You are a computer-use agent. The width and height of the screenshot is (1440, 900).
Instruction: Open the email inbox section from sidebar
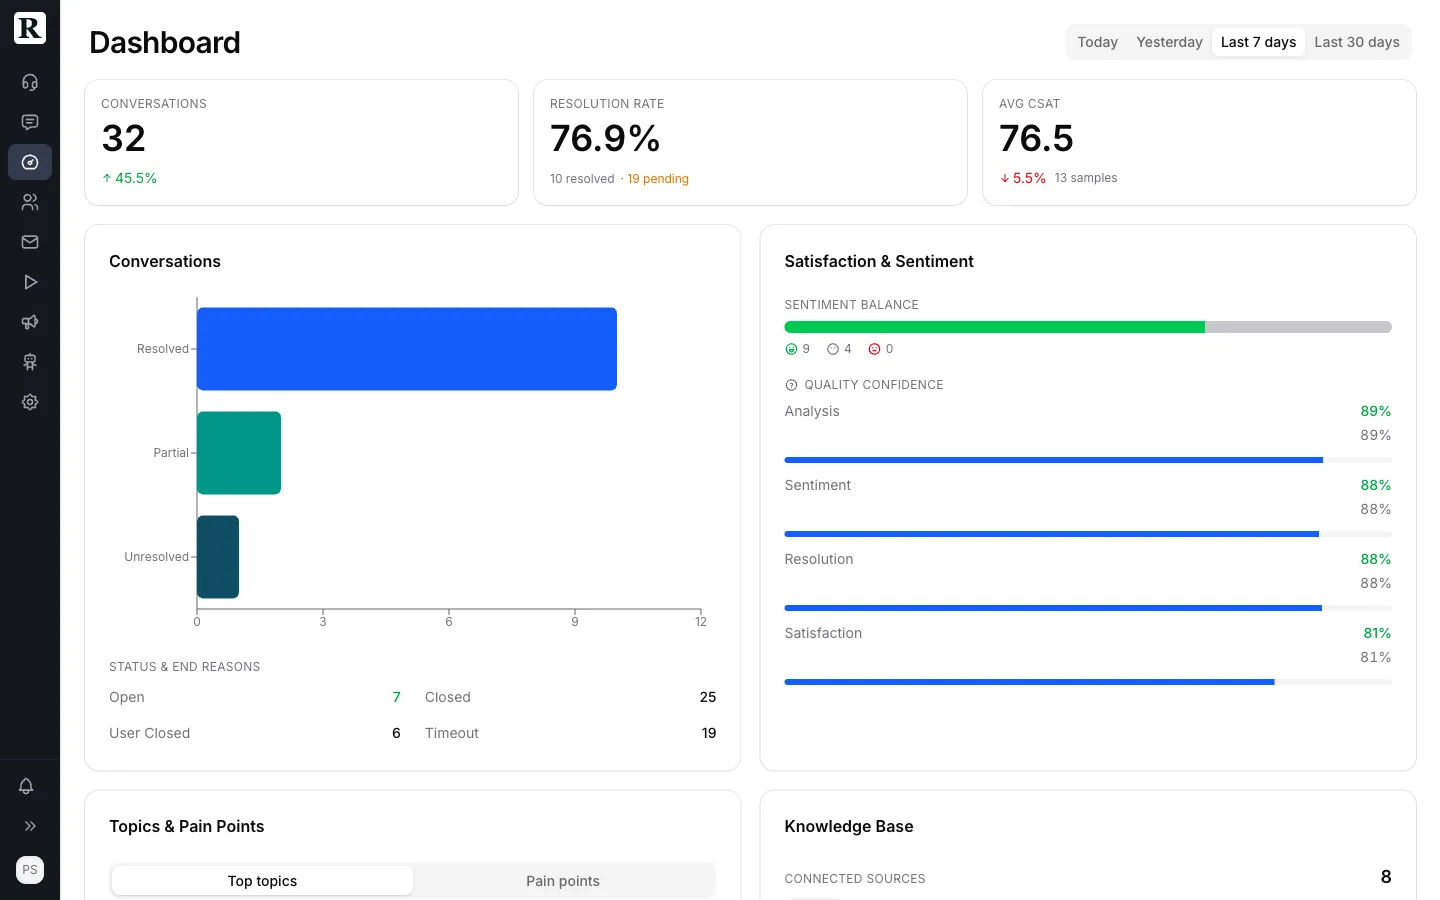(29, 242)
